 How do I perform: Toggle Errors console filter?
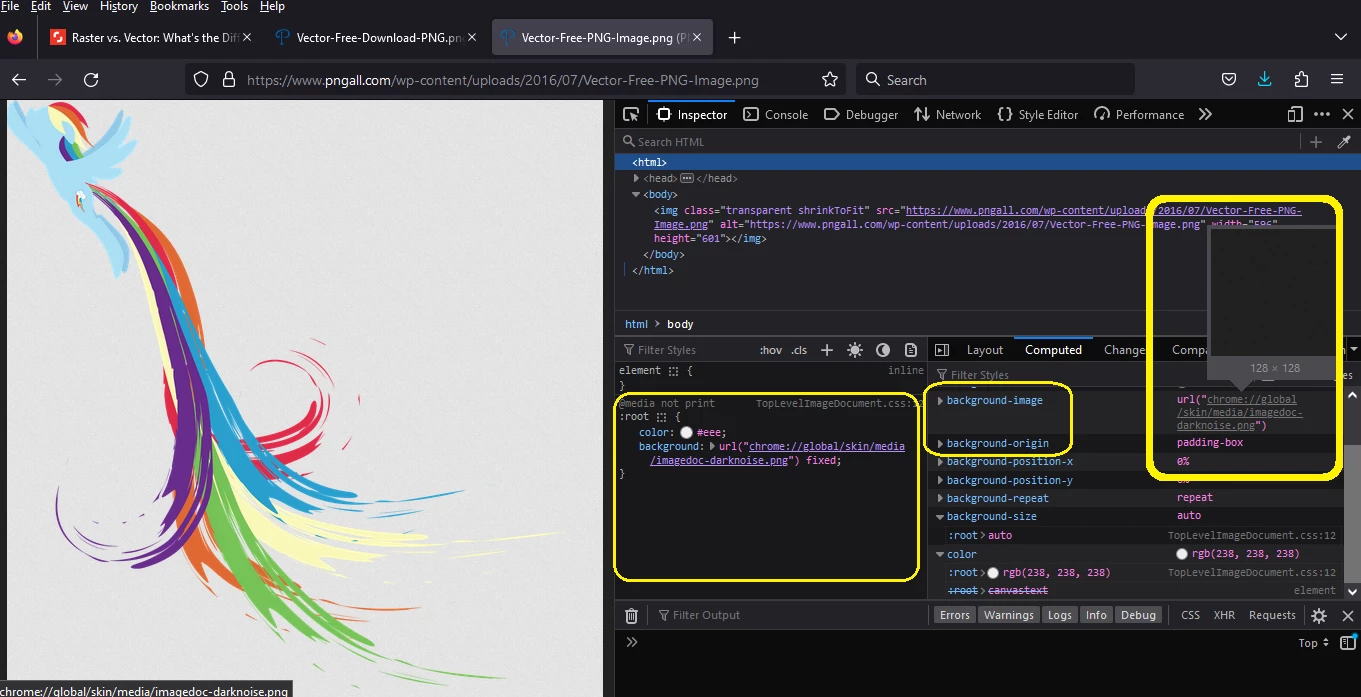click(x=955, y=615)
